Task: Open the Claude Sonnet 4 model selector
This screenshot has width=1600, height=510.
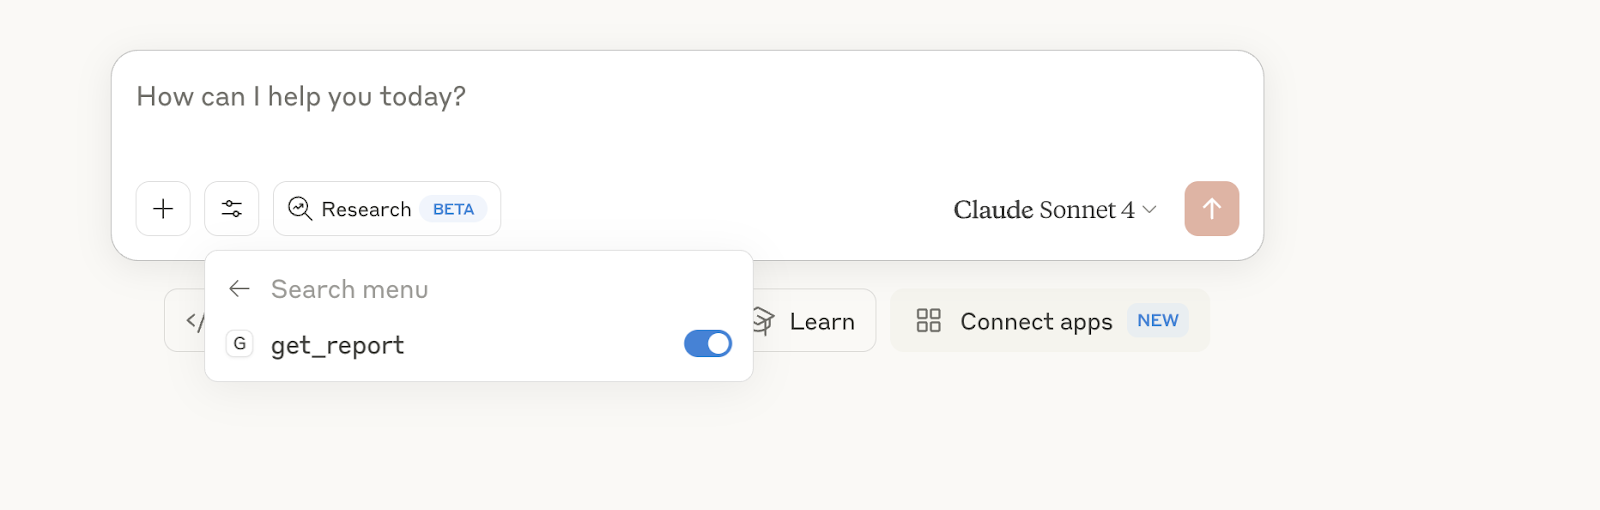Action: click(1044, 210)
